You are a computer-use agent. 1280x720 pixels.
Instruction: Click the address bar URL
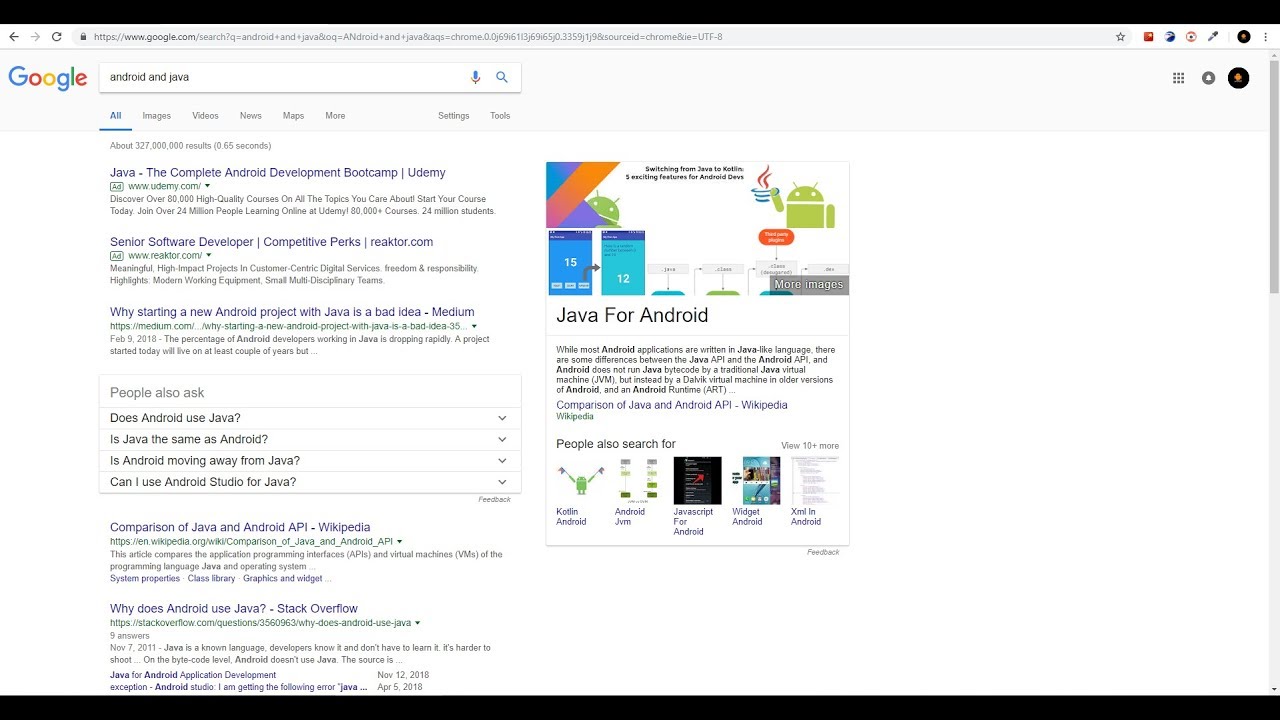pyautogui.click(x=408, y=37)
